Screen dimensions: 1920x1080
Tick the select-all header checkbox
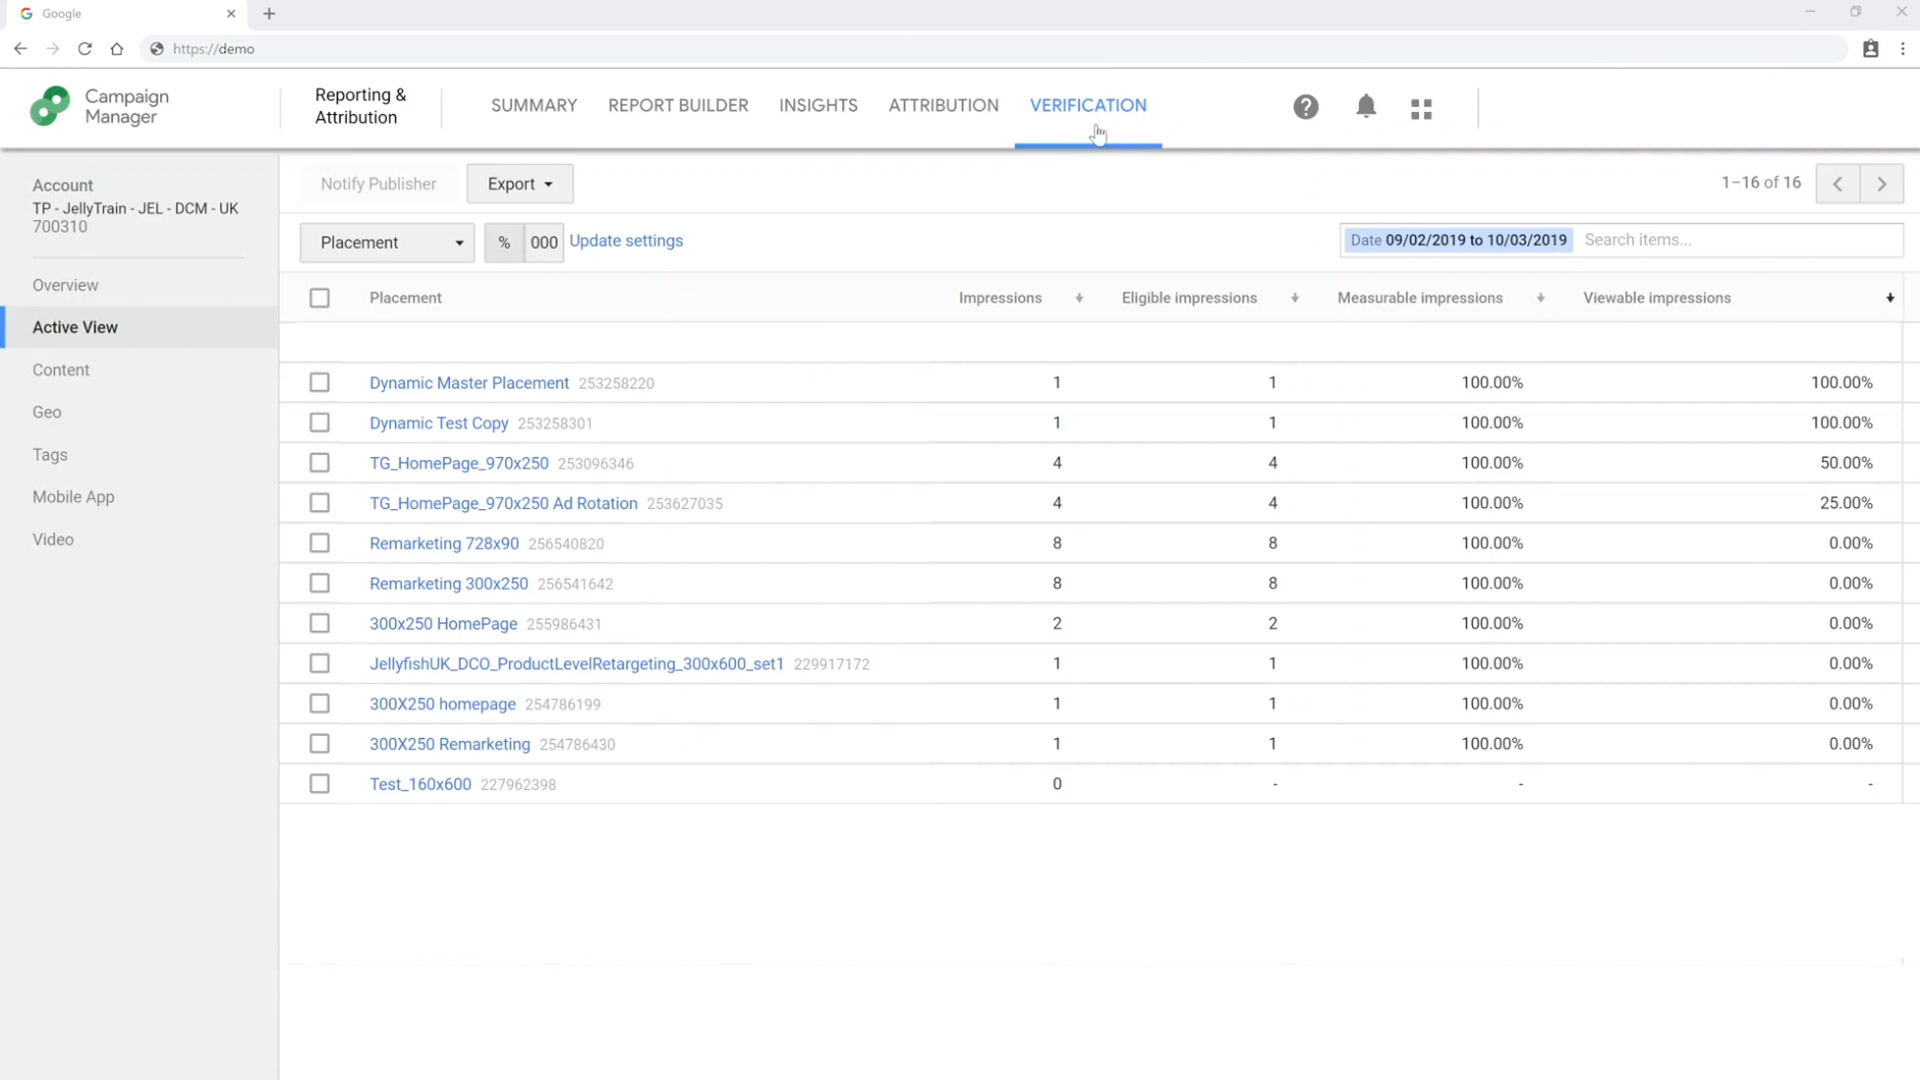(319, 298)
